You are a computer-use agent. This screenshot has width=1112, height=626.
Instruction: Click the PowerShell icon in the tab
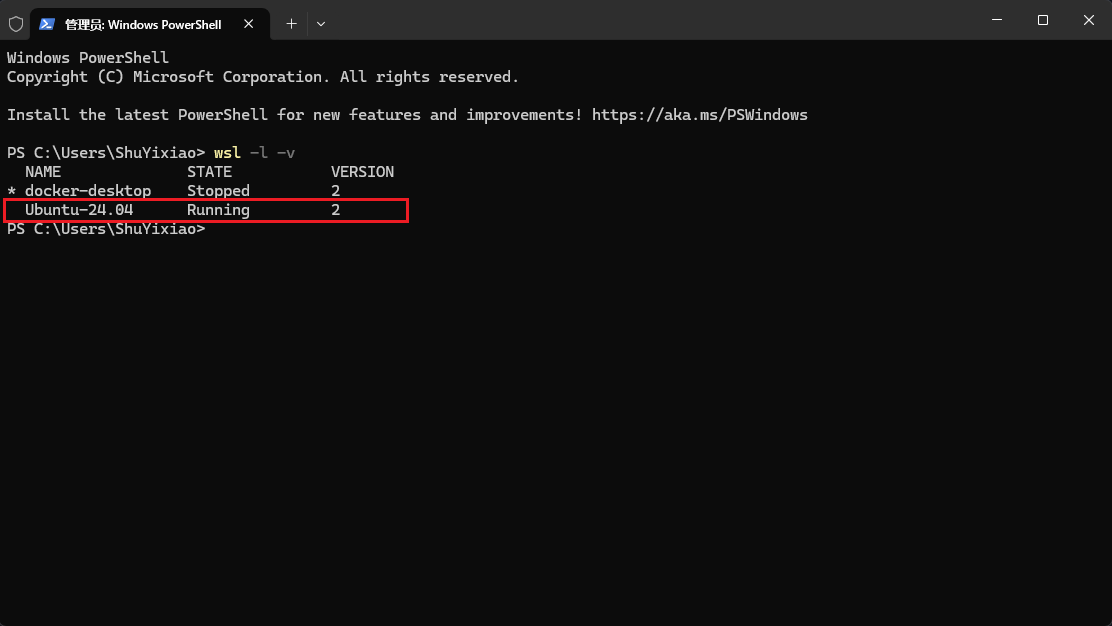pos(47,24)
